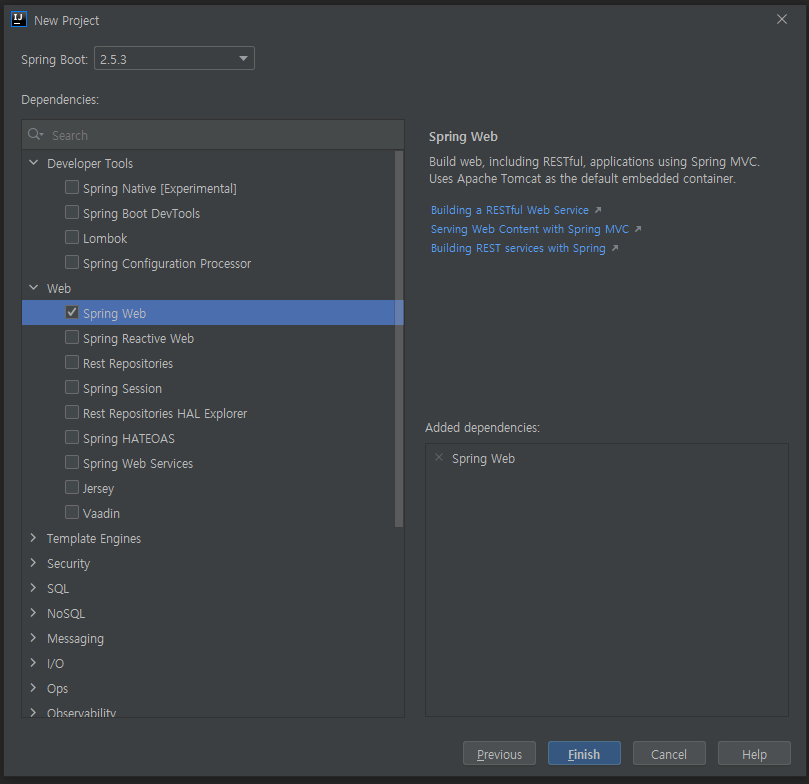
Task: Select the NoSQL category label
Action: (x=66, y=613)
